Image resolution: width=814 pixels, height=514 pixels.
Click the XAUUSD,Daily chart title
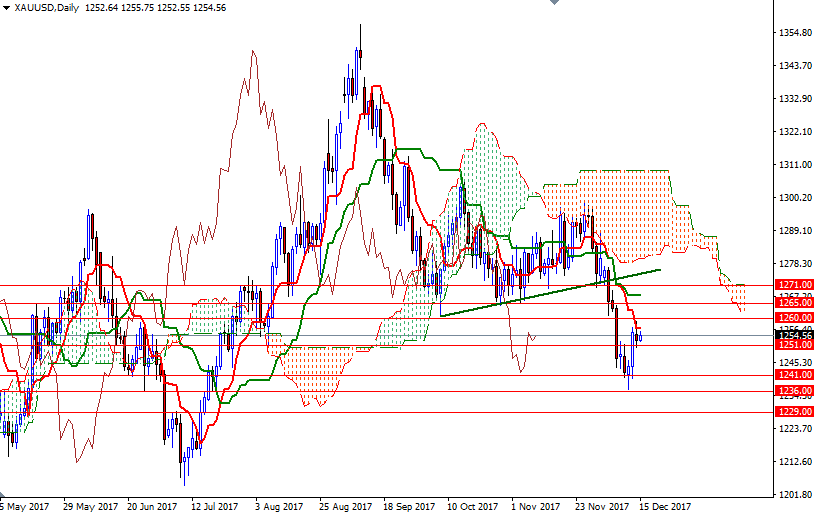[x=46, y=8]
